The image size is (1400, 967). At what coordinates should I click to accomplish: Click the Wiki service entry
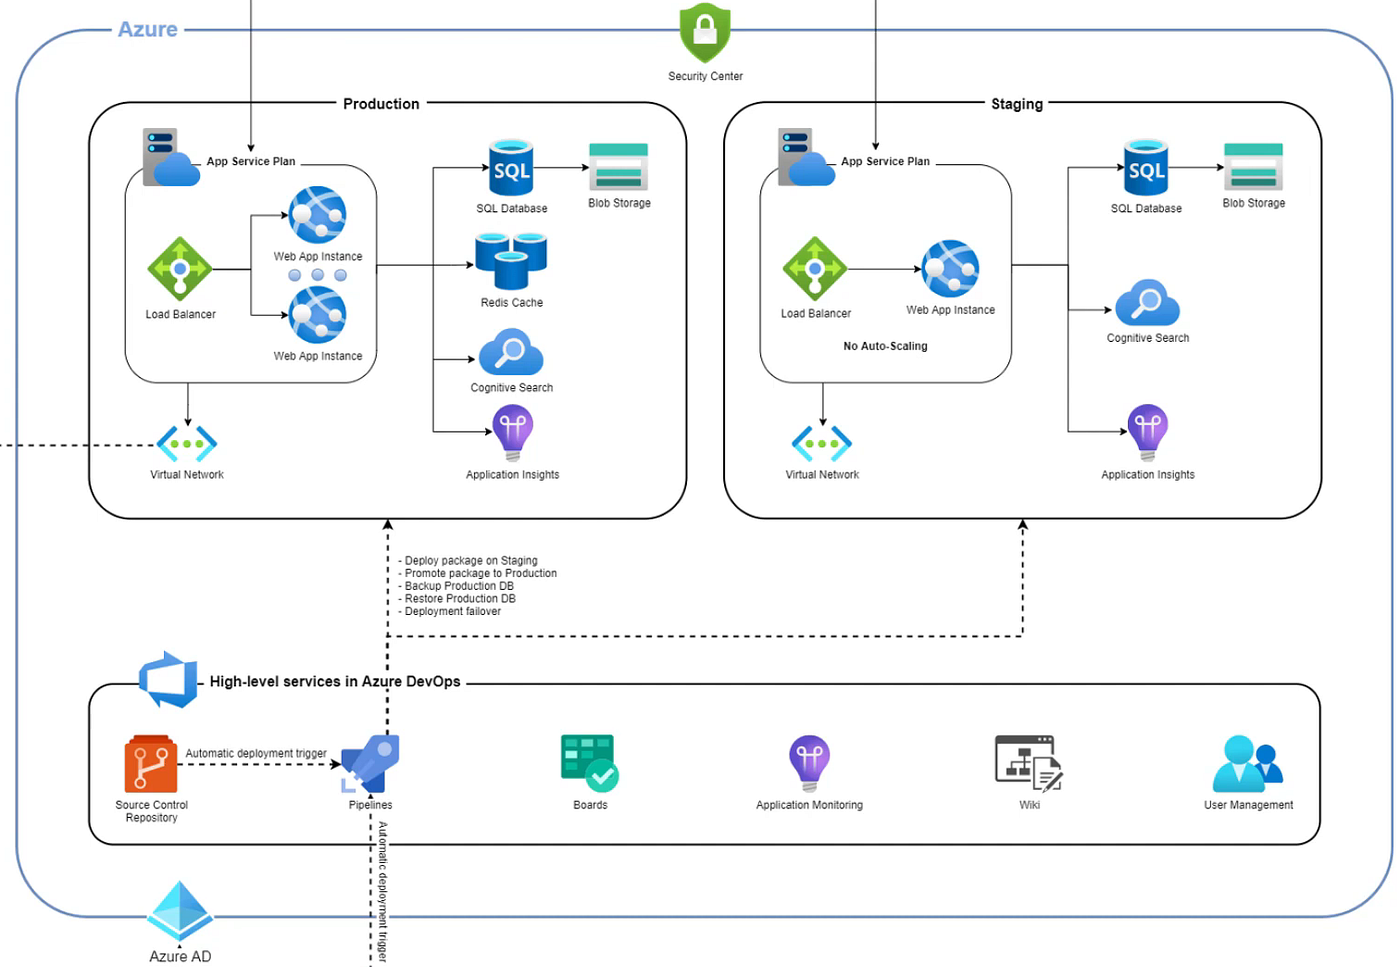[x=1029, y=762]
